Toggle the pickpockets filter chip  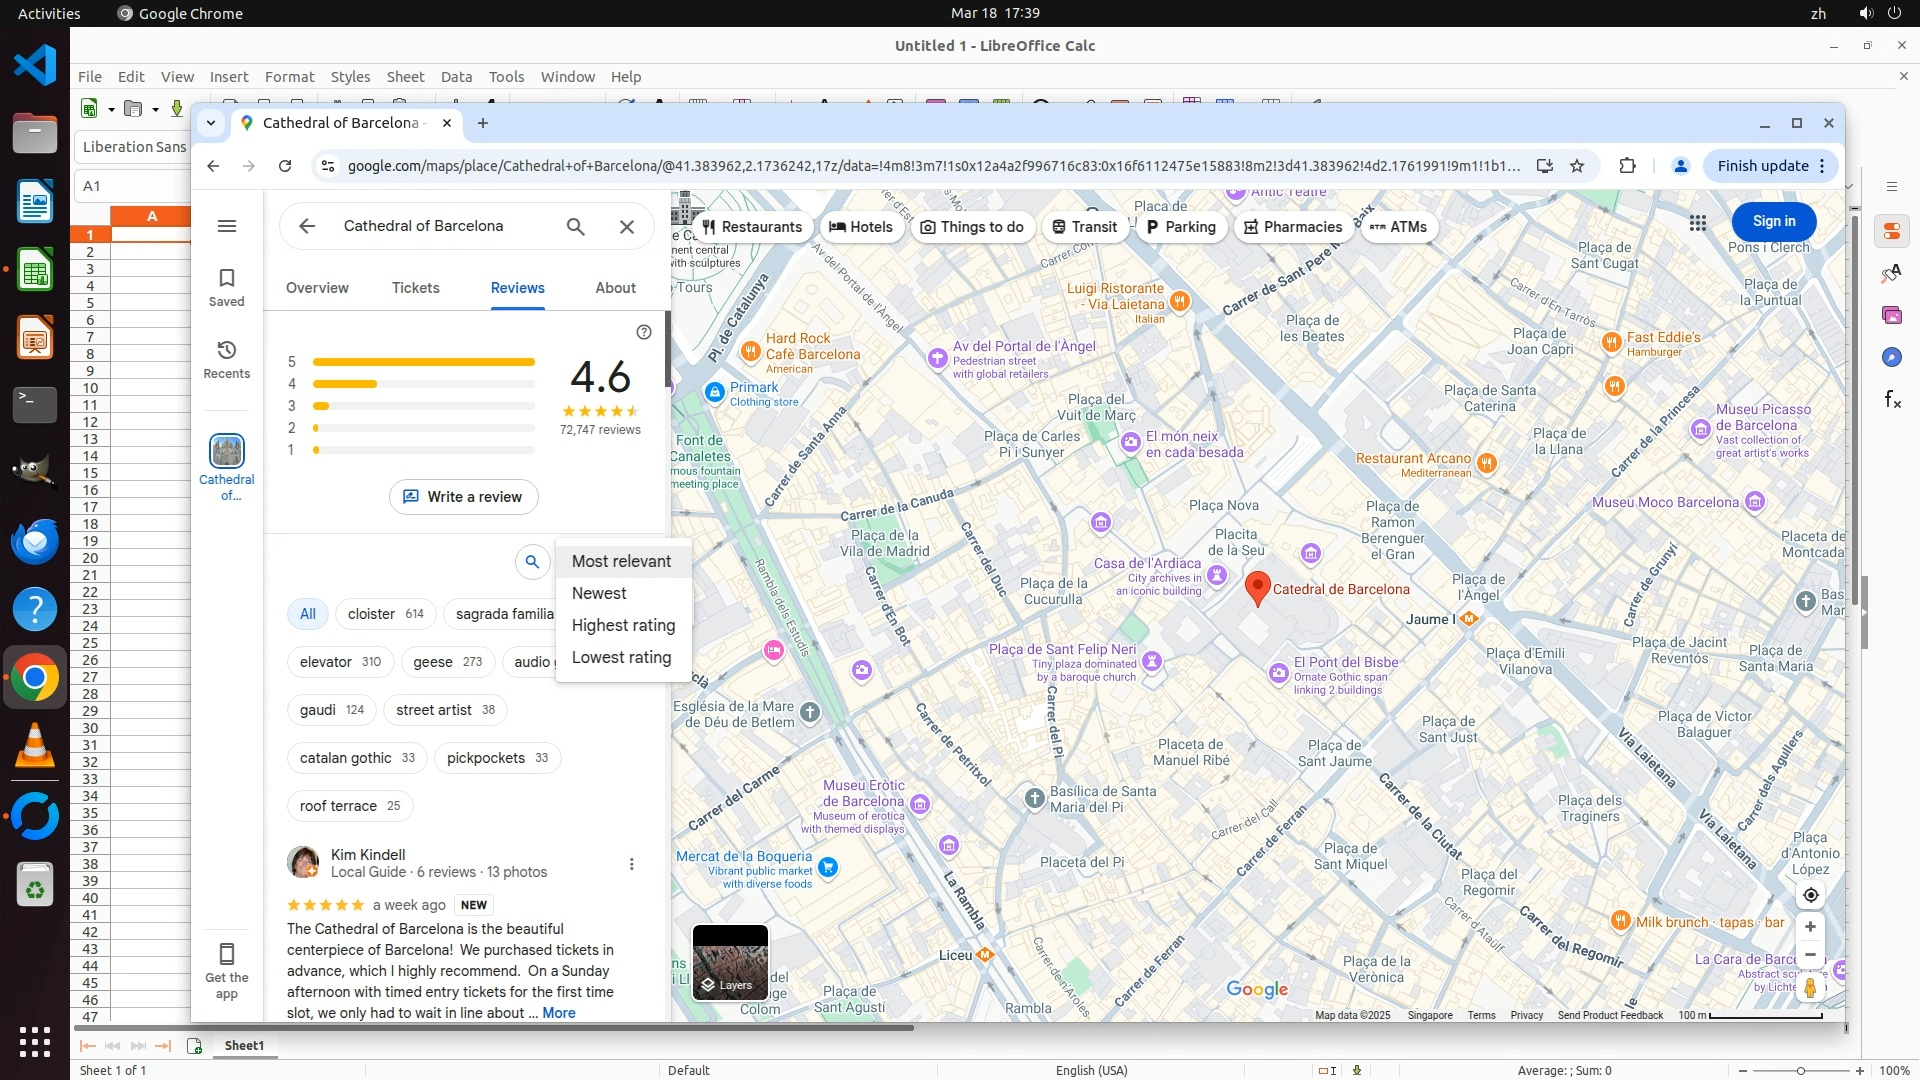point(497,758)
